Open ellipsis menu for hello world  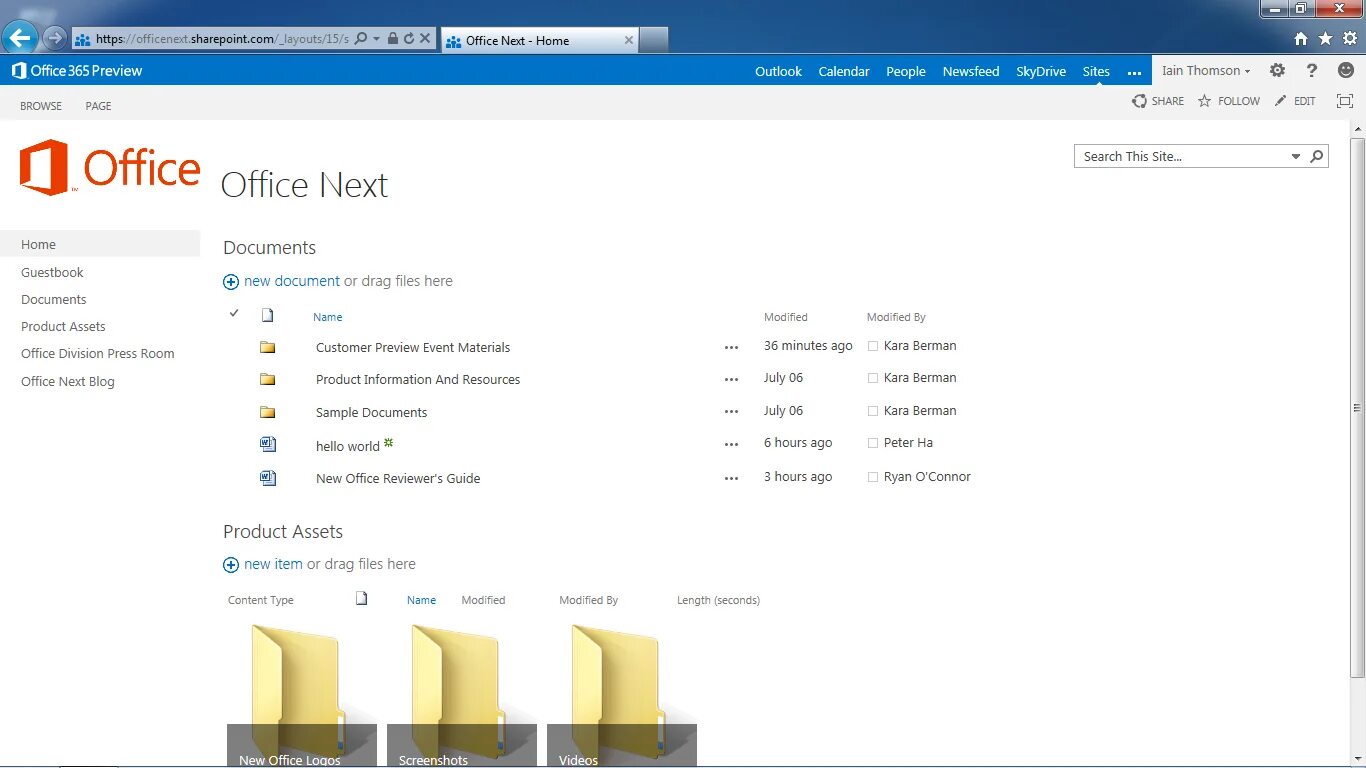[x=731, y=445]
